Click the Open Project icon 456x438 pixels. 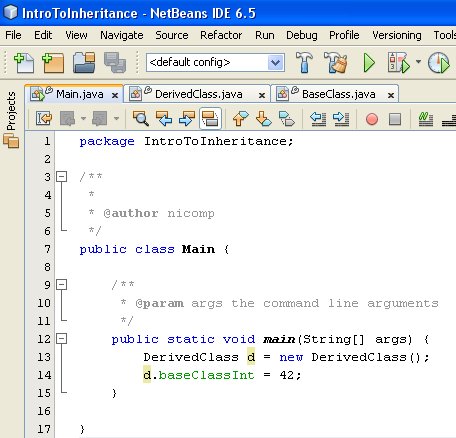[84, 62]
